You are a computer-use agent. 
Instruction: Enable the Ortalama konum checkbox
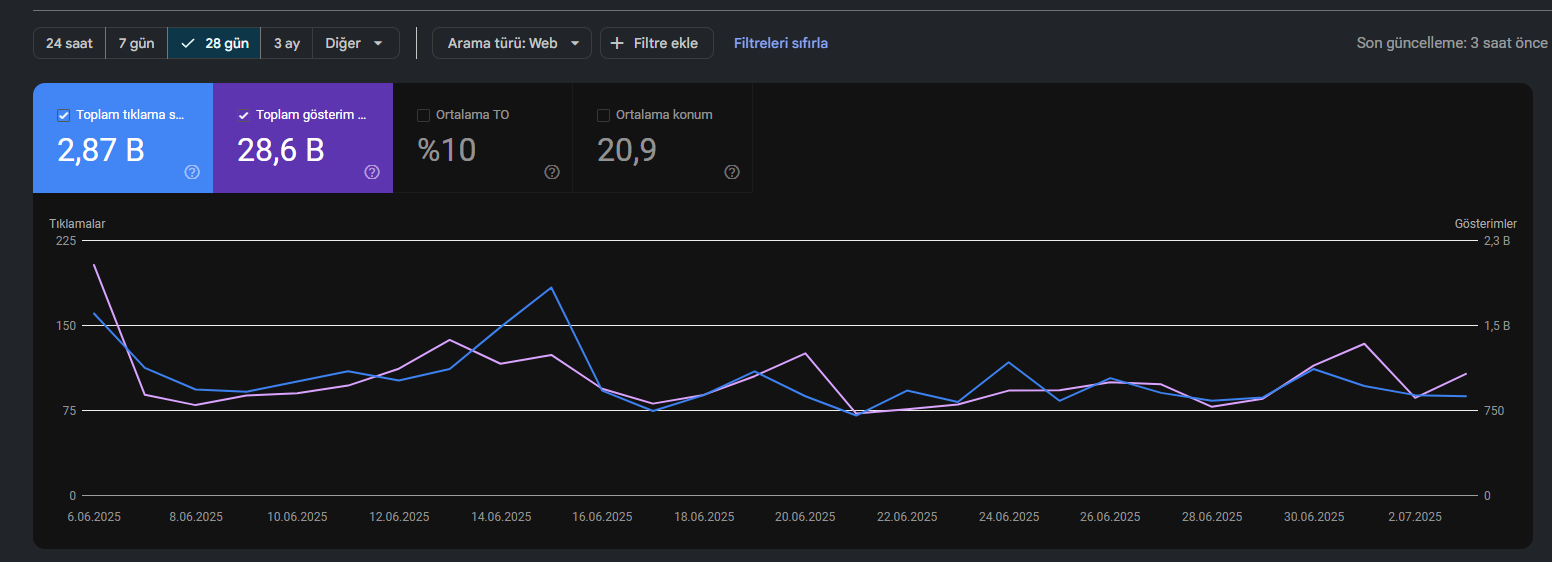click(x=604, y=115)
